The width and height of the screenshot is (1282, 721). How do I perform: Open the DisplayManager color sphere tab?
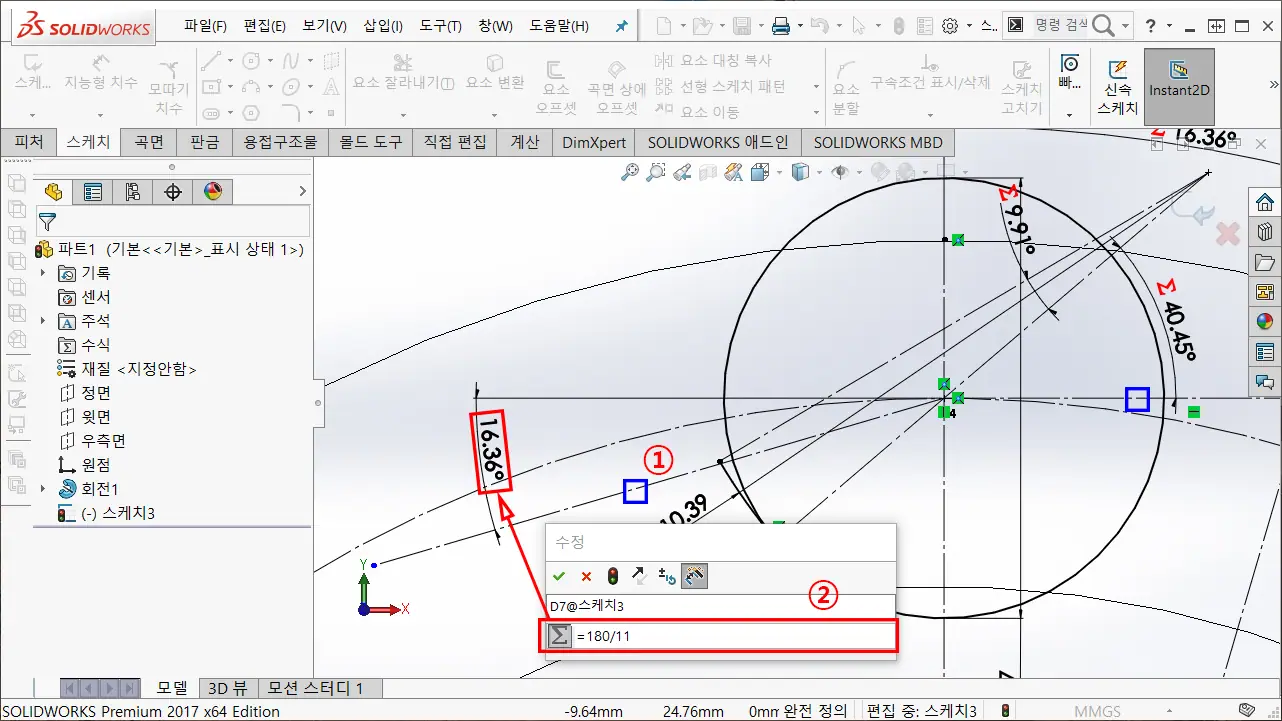point(212,191)
